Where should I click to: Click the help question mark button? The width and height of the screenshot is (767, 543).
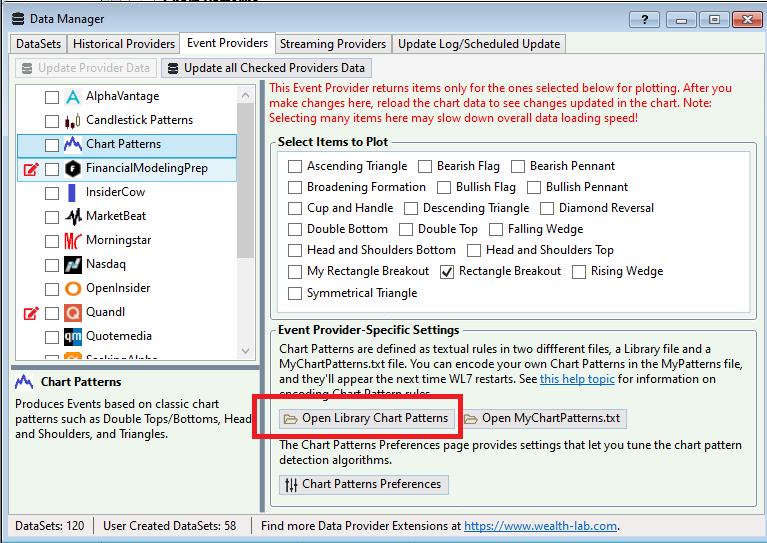(x=644, y=20)
